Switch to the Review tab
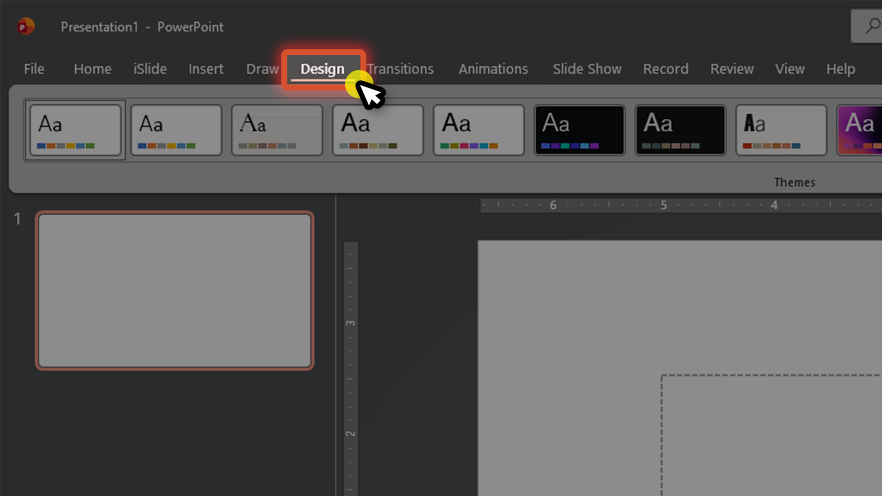 point(732,69)
